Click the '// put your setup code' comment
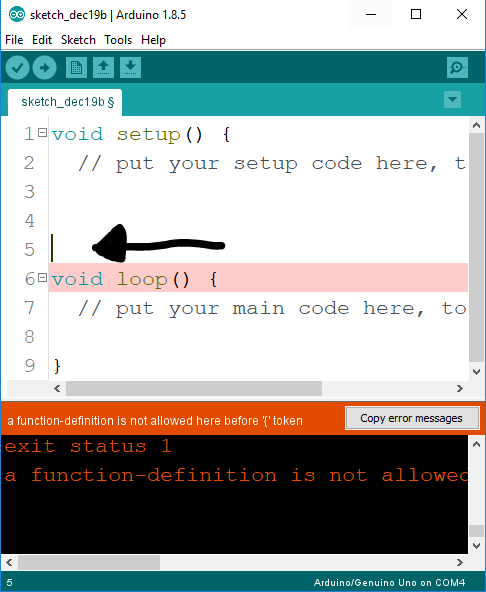Image resolution: width=486 pixels, height=592 pixels. (x=272, y=163)
